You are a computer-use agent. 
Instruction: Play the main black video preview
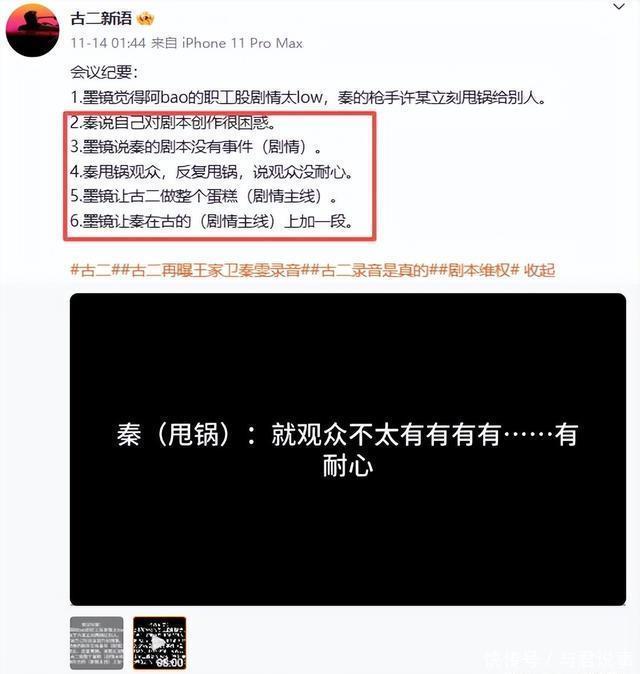[348, 450]
